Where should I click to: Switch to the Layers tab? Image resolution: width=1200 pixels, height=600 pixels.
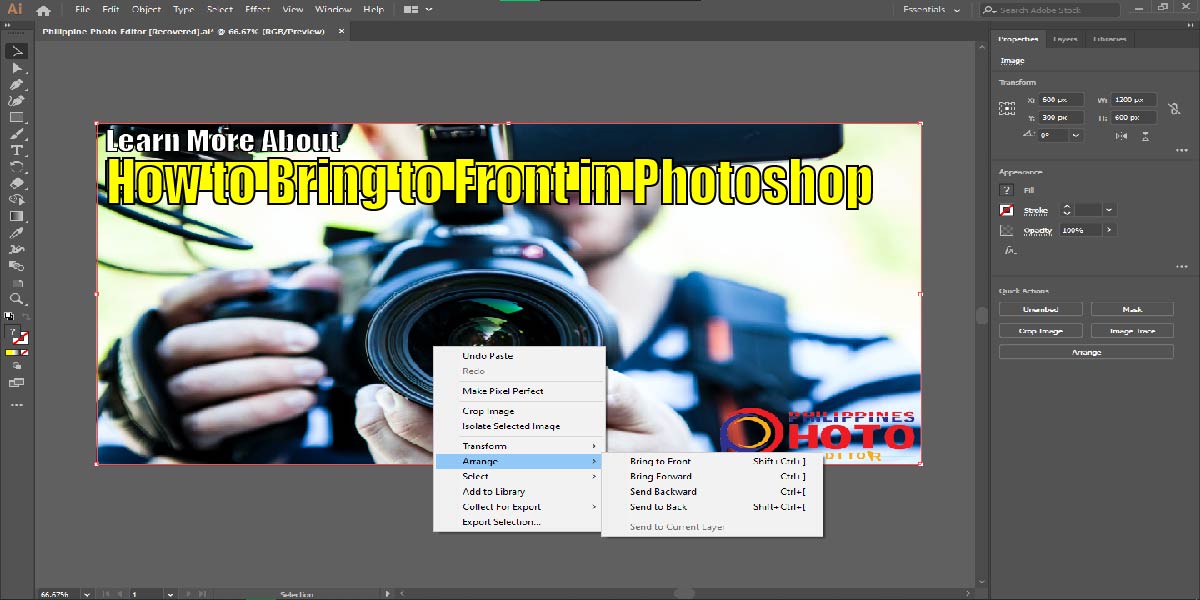click(x=1064, y=39)
